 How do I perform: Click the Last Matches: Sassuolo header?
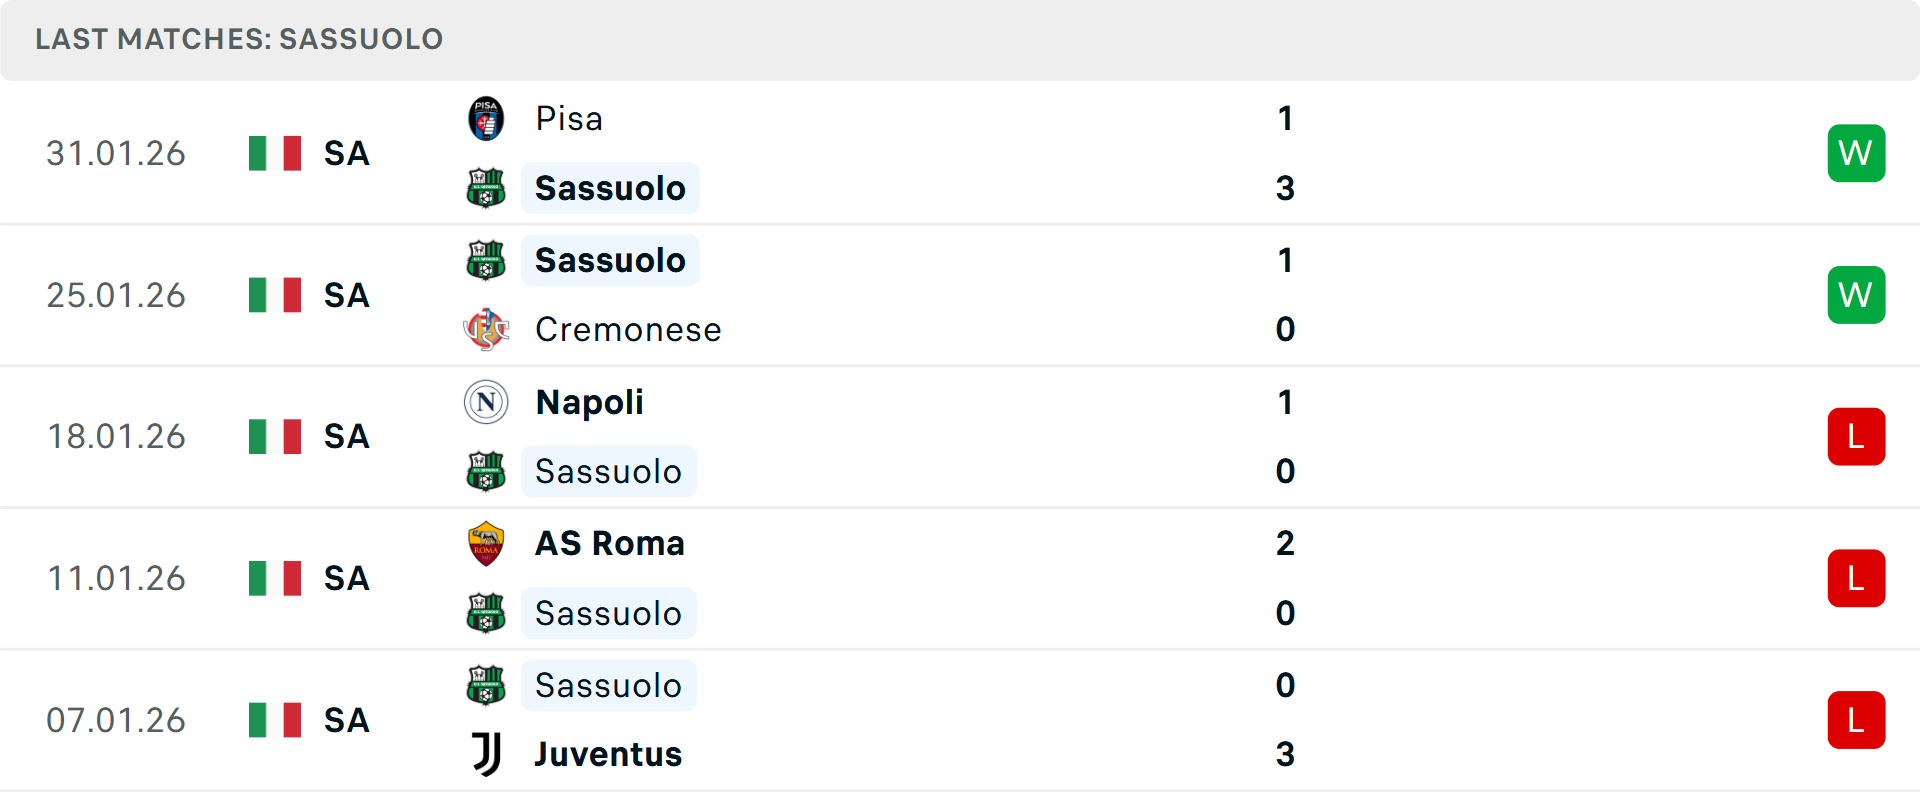pos(239,39)
